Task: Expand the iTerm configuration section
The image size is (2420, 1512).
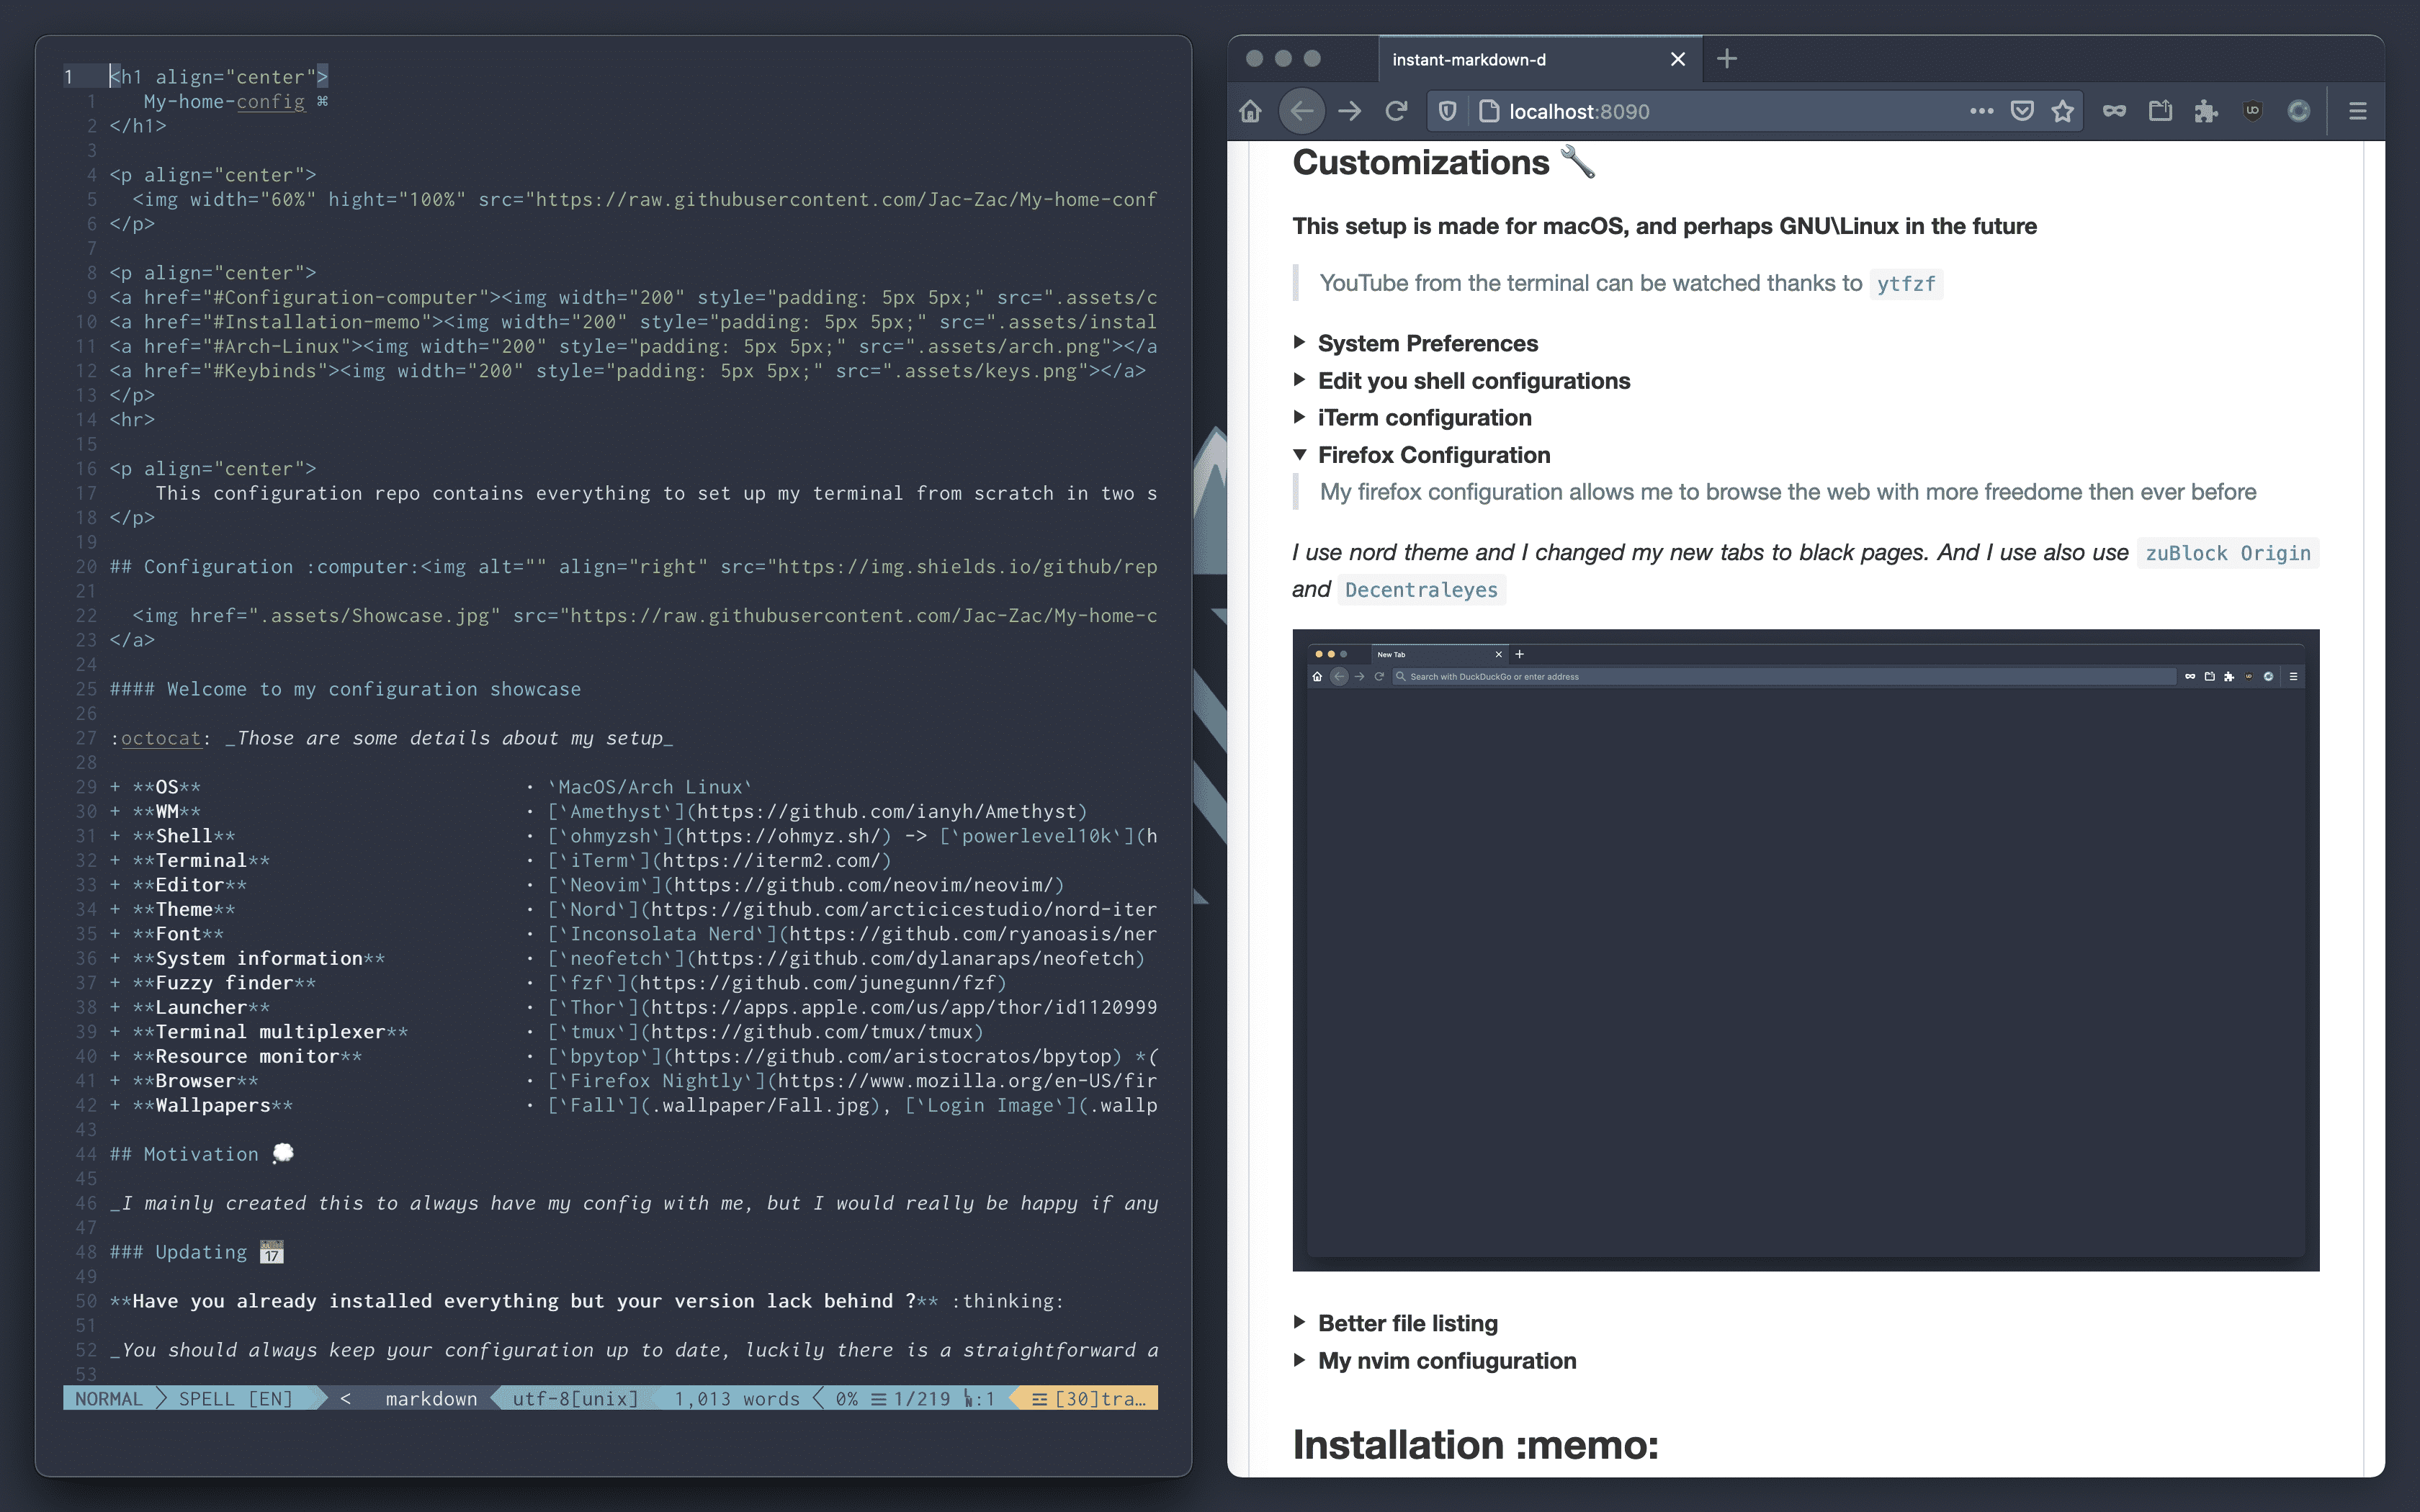Action: point(1424,418)
